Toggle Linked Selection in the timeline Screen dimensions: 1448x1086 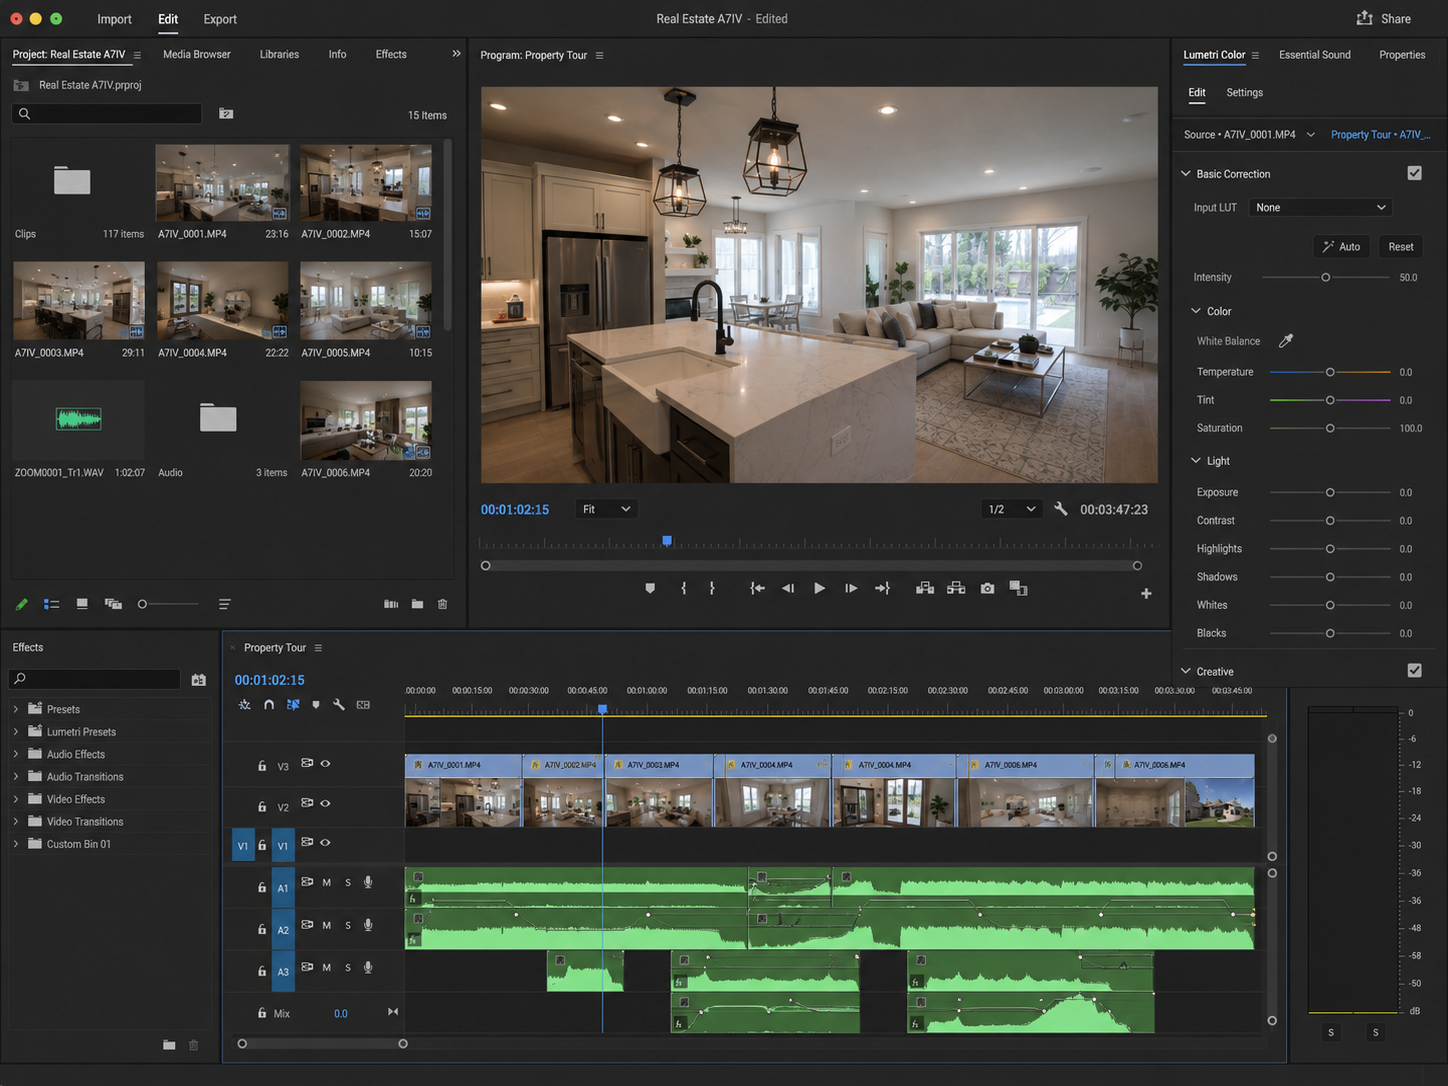click(x=293, y=705)
